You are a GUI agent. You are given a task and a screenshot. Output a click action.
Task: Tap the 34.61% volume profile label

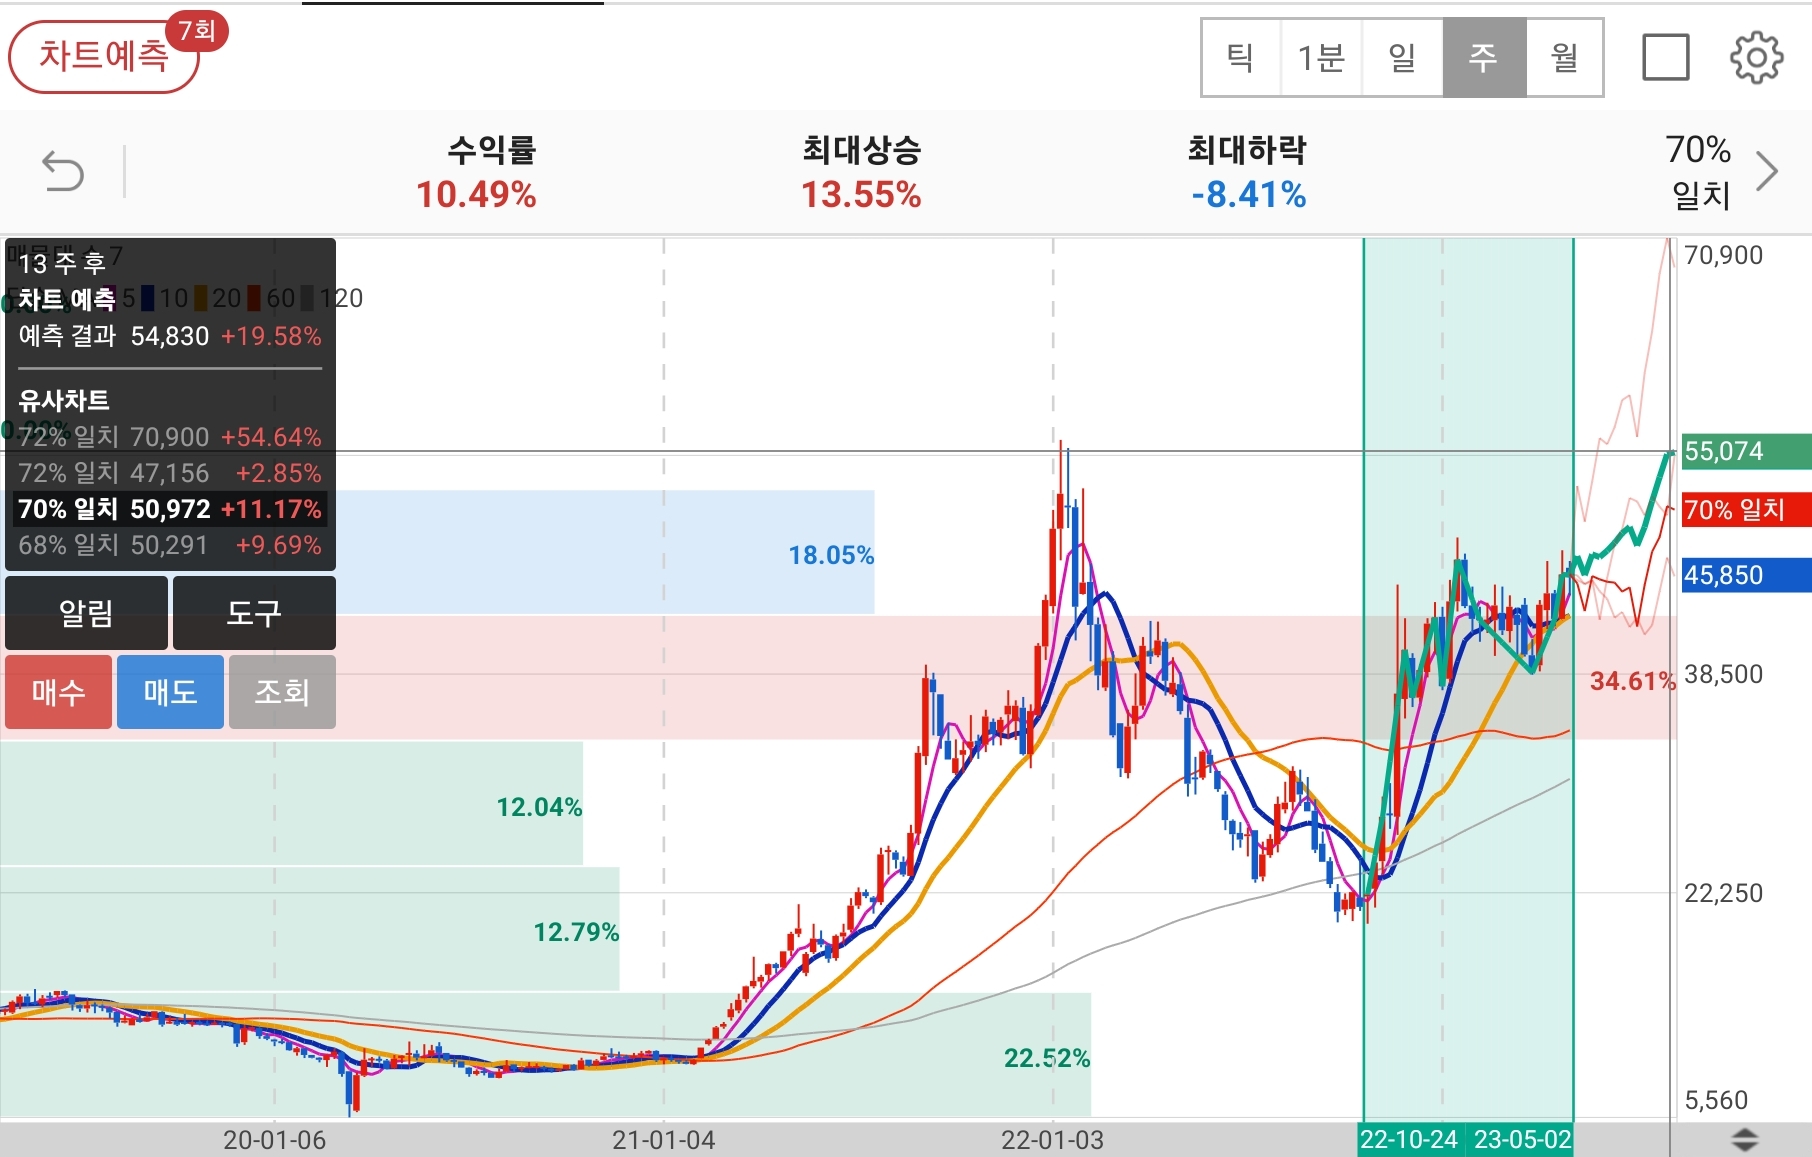point(1632,681)
